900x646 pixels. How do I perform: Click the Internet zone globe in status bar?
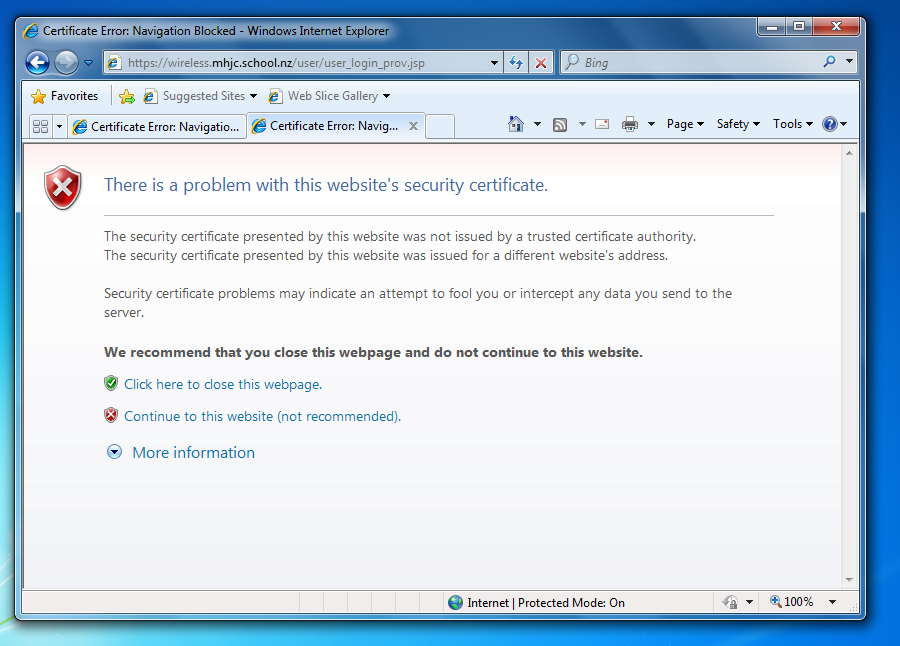click(x=456, y=602)
